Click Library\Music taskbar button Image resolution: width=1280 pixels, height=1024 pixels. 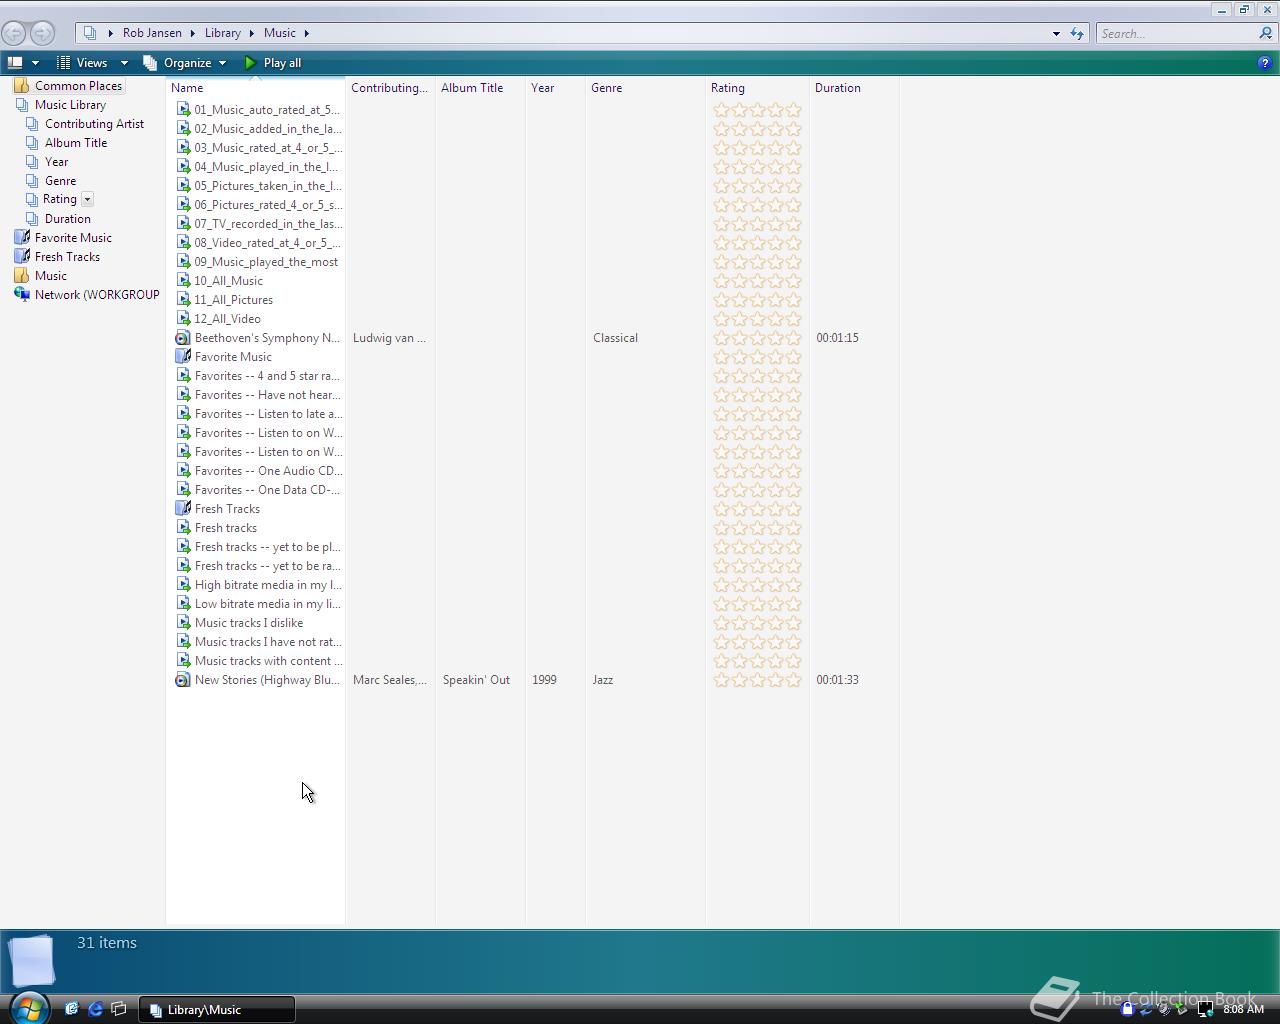[216, 1010]
